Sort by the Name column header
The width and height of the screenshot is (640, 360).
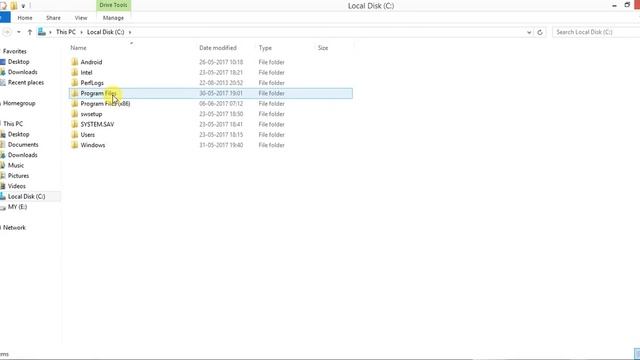[78, 48]
